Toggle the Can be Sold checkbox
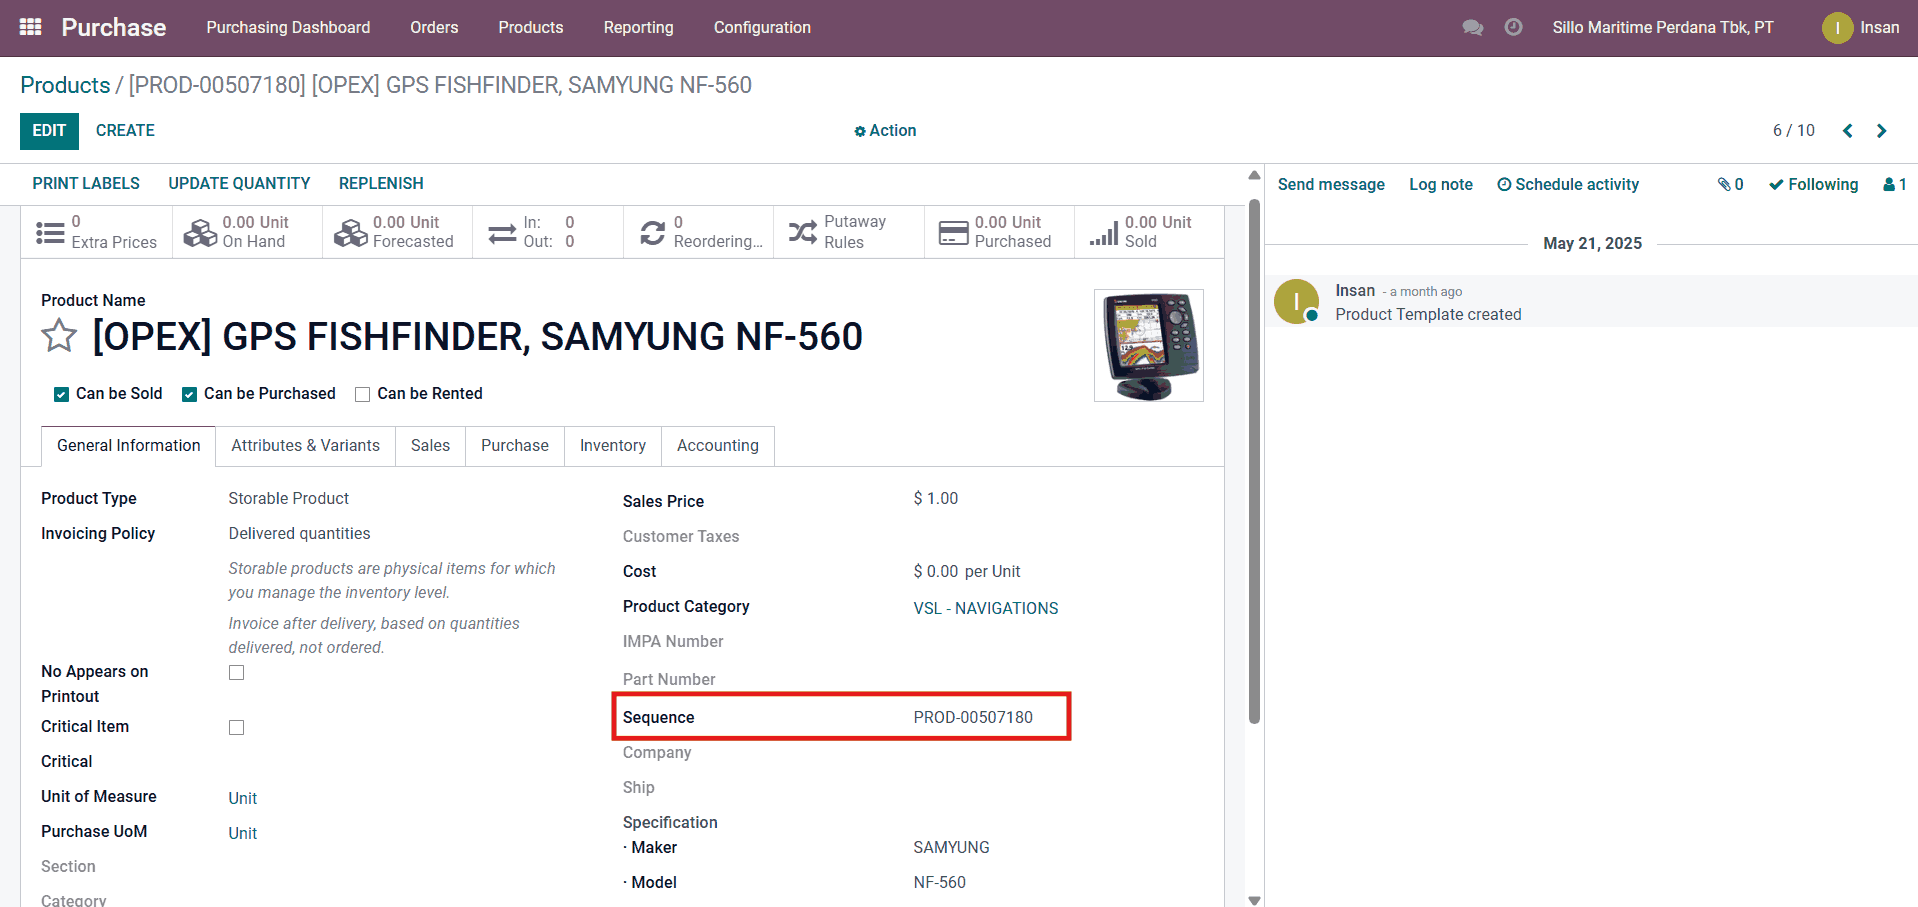Viewport: 1918px width, 907px height. coord(61,394)
